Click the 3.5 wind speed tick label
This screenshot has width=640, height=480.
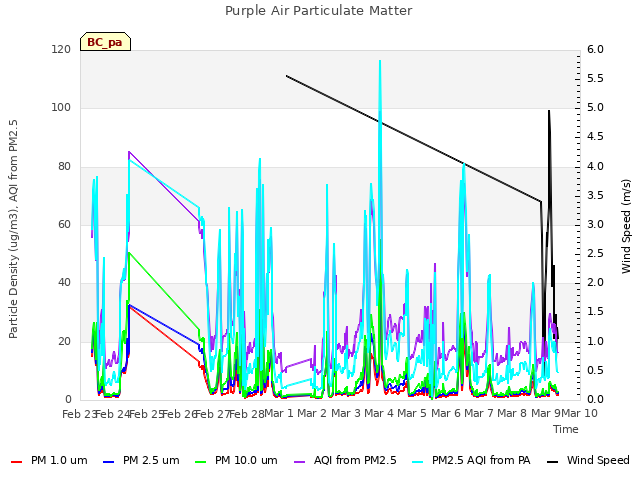point(595,195)
